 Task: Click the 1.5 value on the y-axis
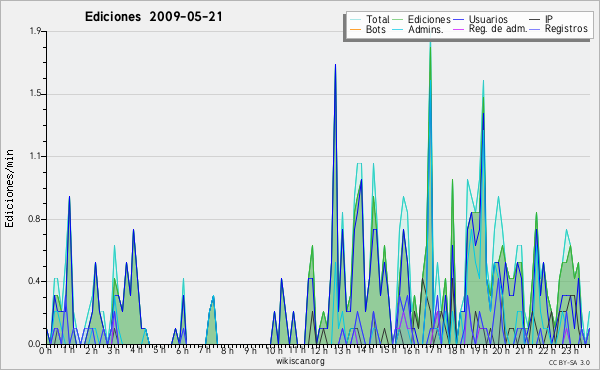(x=35, y=94)
